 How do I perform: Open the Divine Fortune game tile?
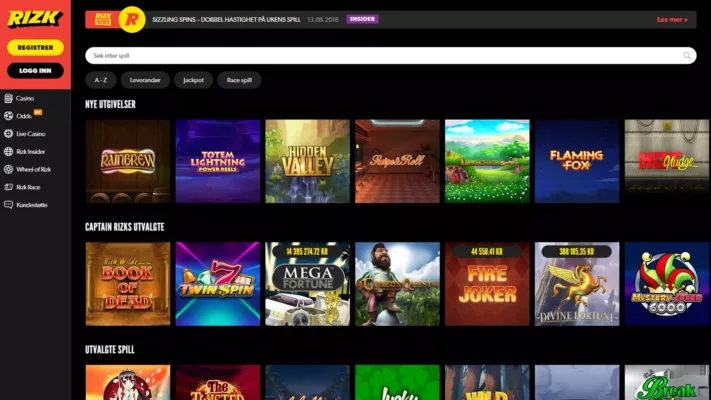[577, 284]
